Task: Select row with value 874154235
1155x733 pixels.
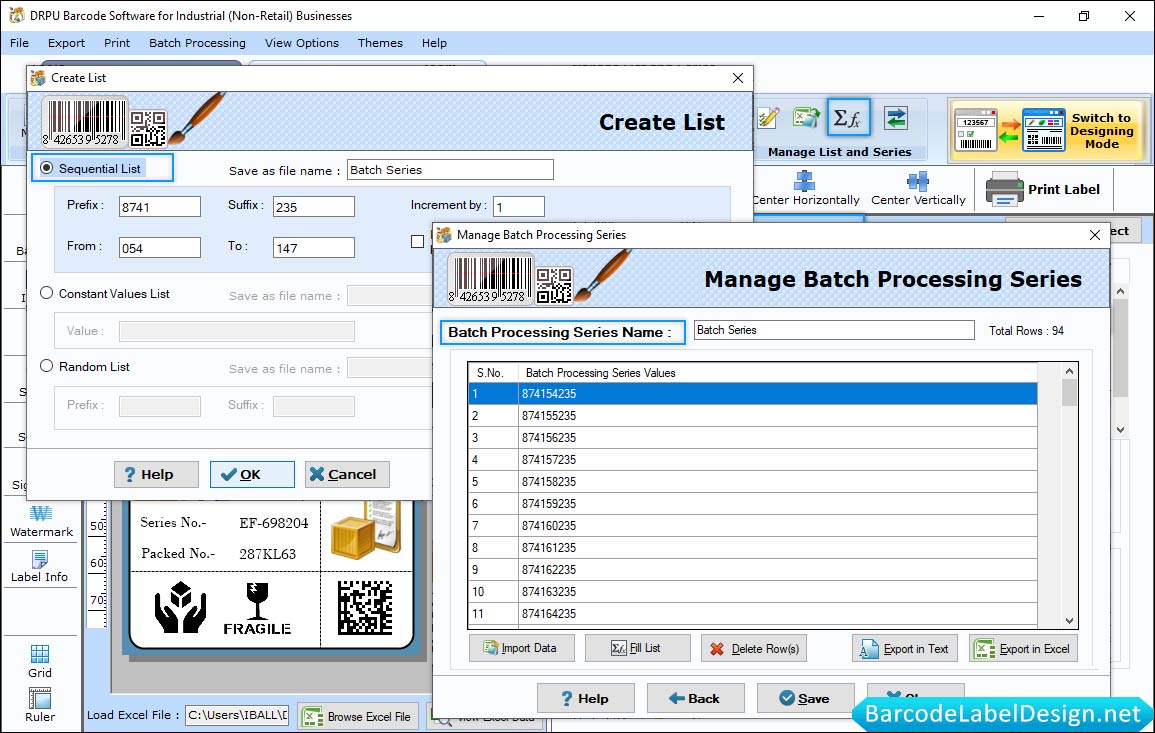Action: point(753,393)
